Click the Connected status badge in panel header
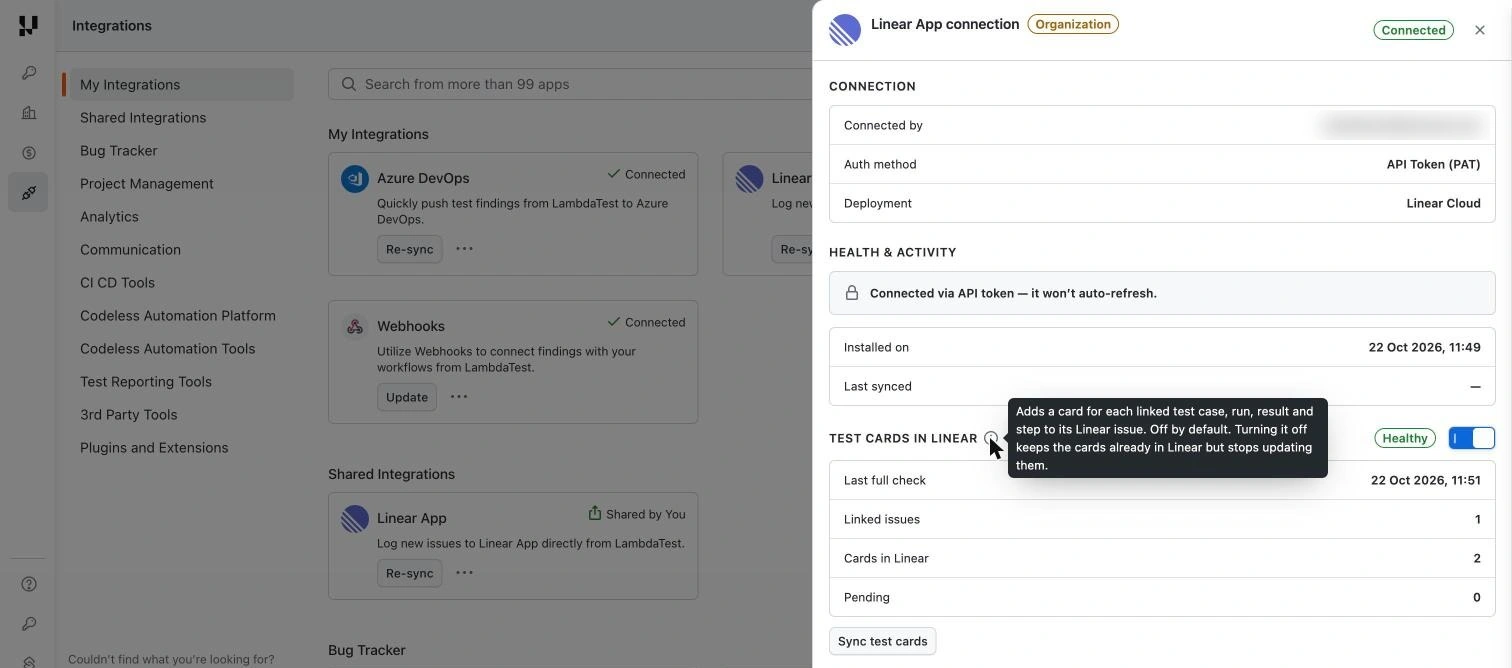Viewport: 1512px width, 668px height. pyautogui.click(x=1413, y=30)
